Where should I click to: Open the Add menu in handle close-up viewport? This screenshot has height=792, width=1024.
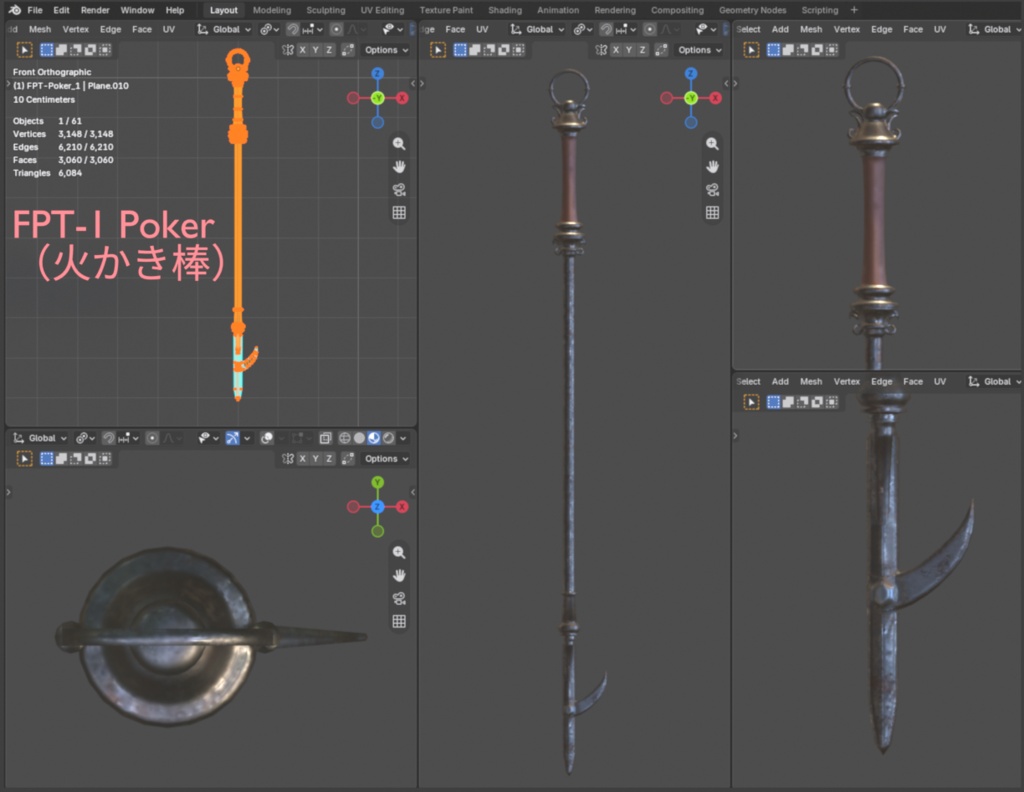[780, 29]
